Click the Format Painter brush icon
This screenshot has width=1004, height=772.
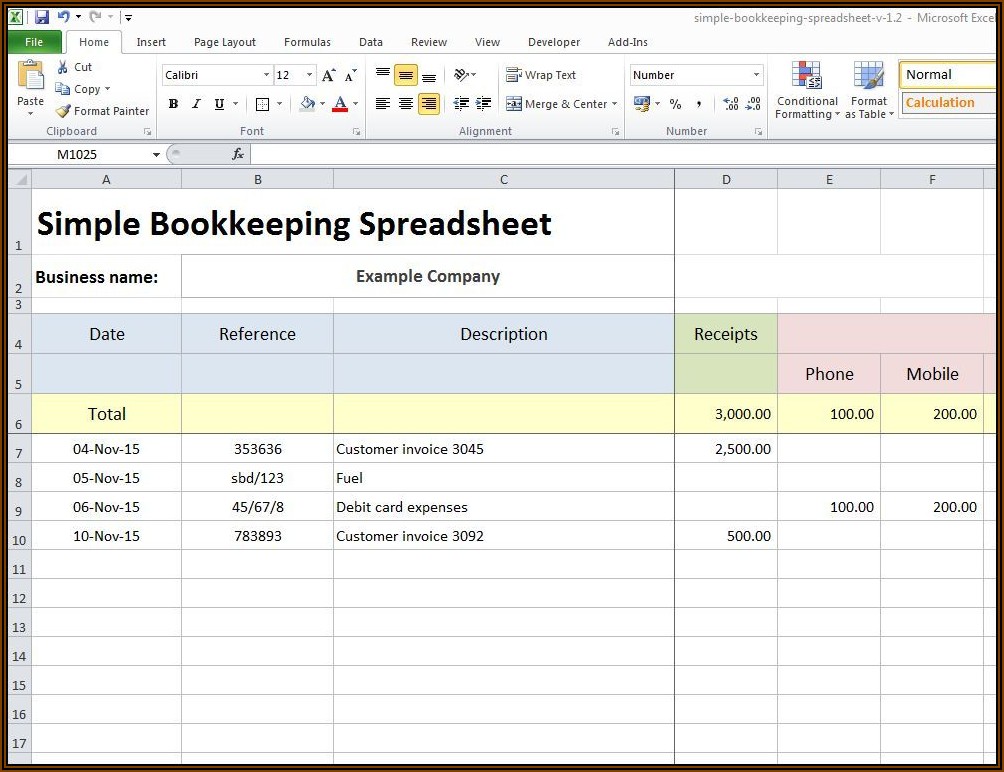point(64,111)
